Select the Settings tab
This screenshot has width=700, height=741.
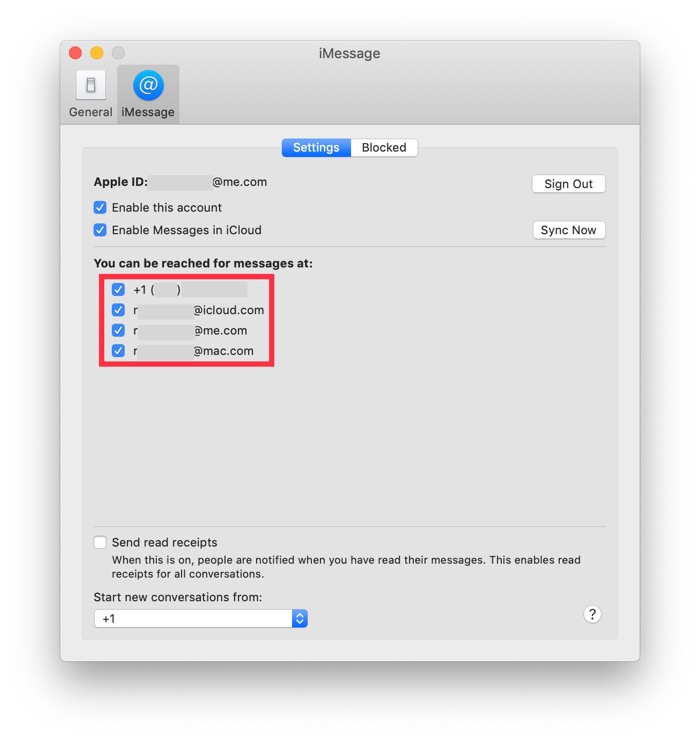click(x=316, y=148)
